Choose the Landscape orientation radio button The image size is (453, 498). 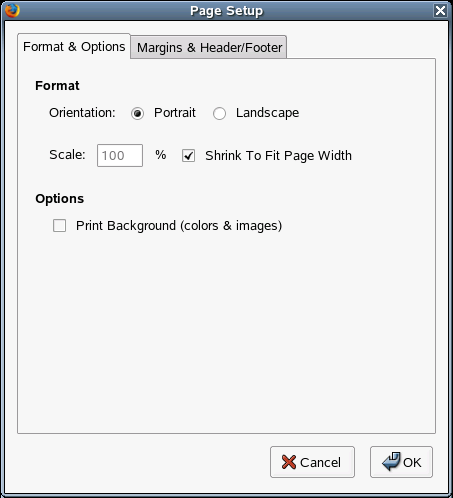(219, 113)
